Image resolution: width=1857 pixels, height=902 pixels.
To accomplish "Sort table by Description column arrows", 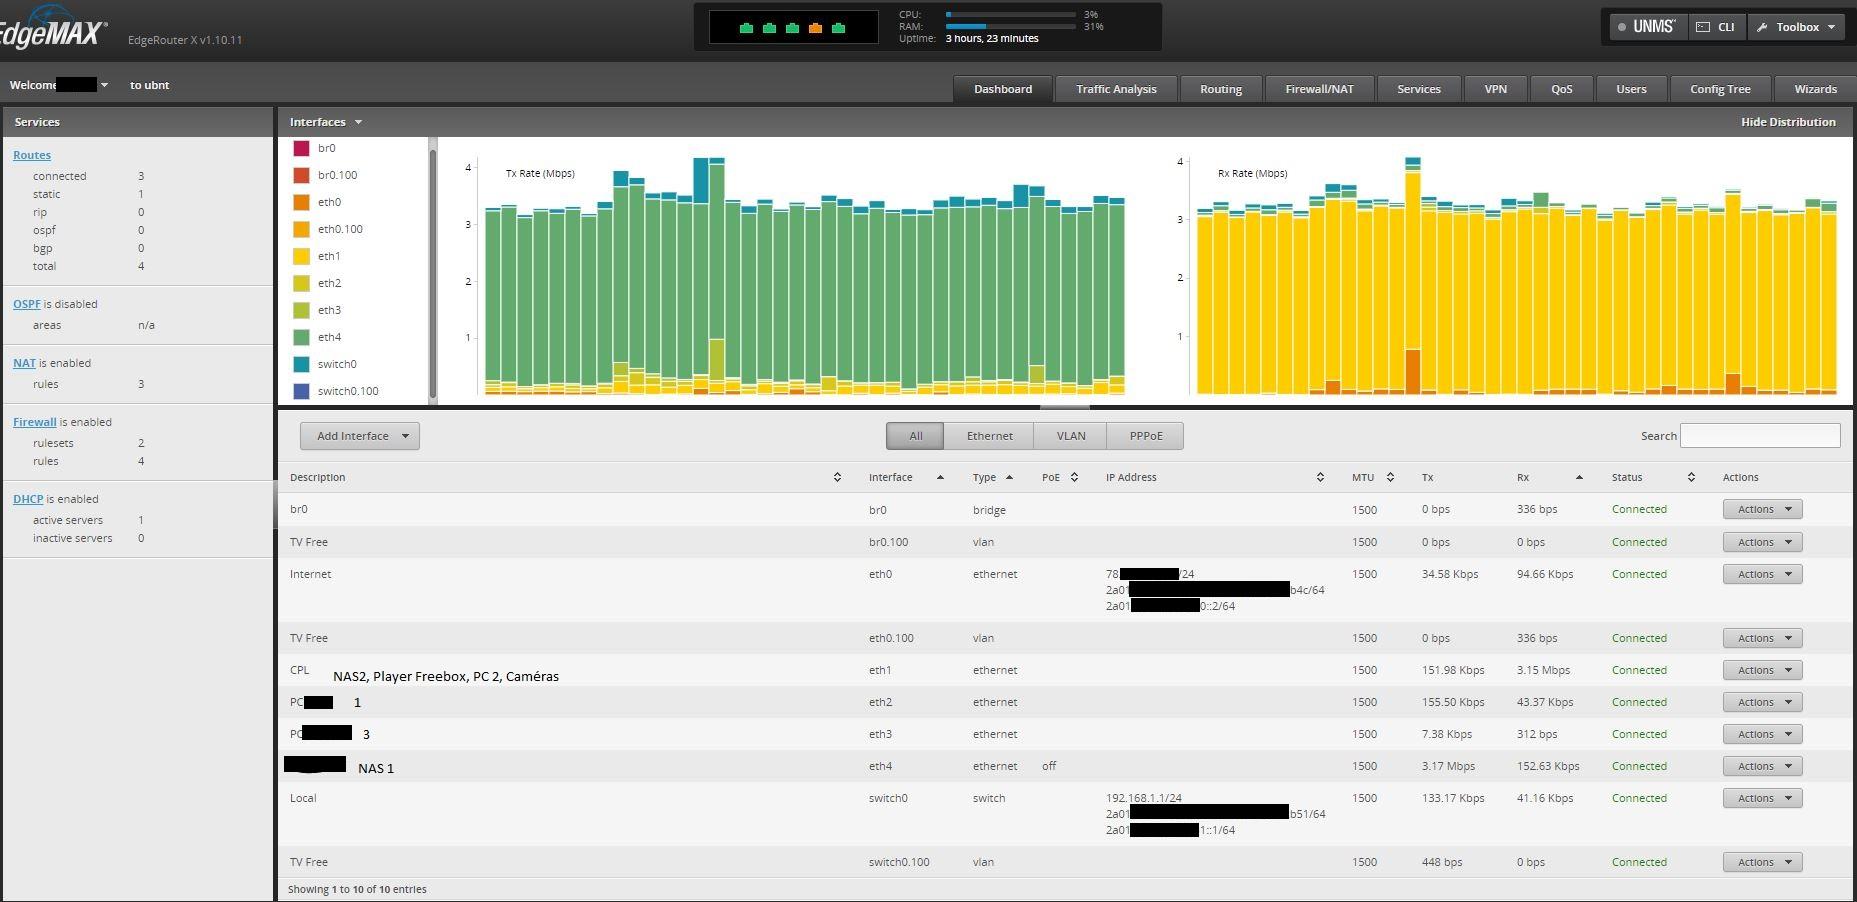I will [837, 477].
